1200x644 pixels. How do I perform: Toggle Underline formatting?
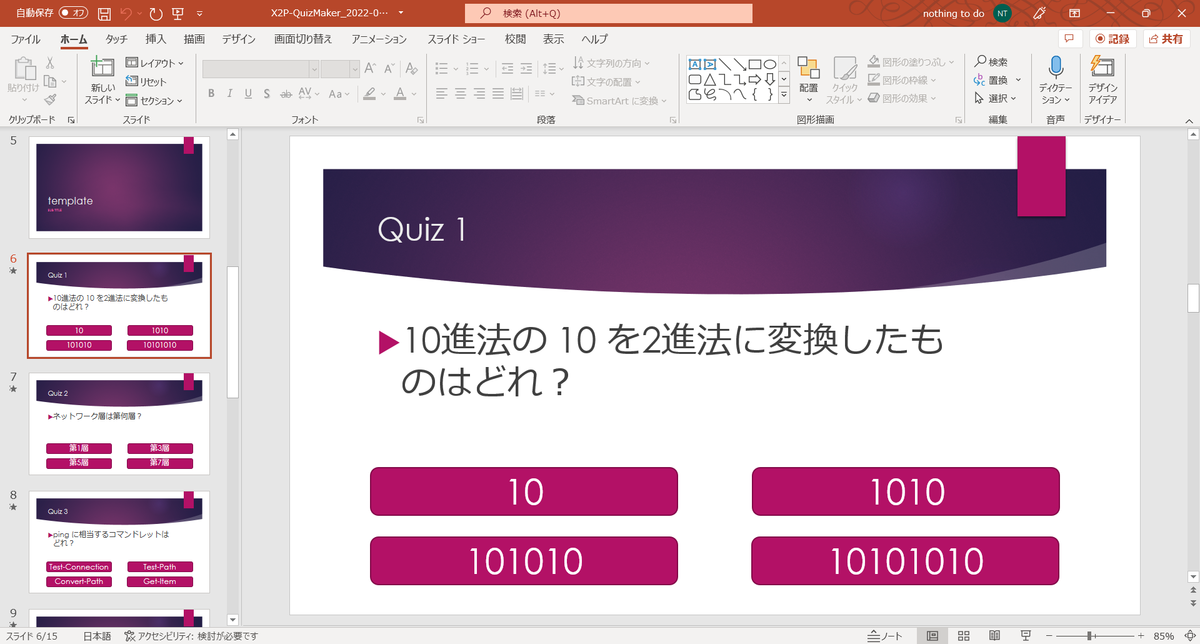click(248, 93)
